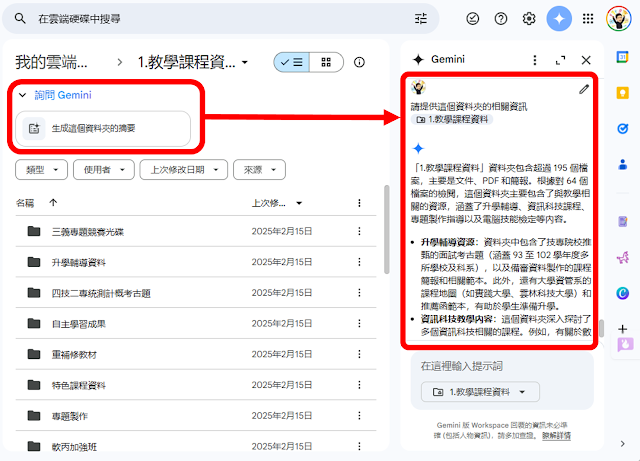Open the Settings gear icon

[529, 18]
